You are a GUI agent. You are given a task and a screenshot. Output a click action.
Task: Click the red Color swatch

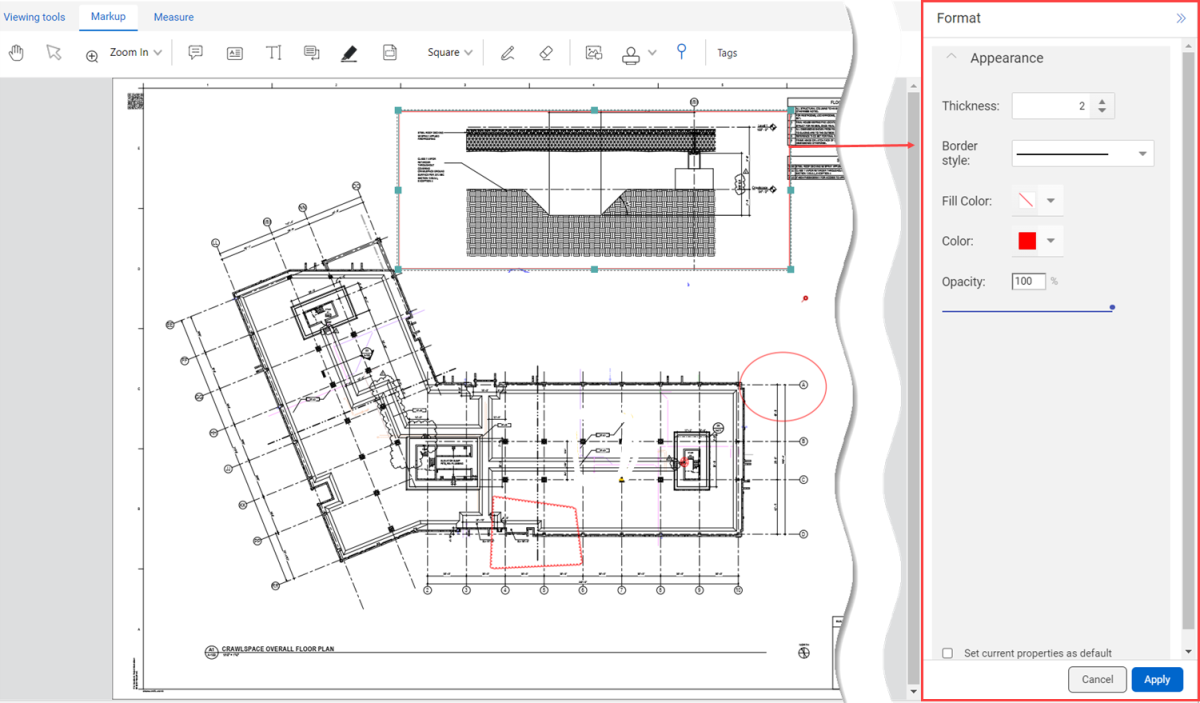1027,241
